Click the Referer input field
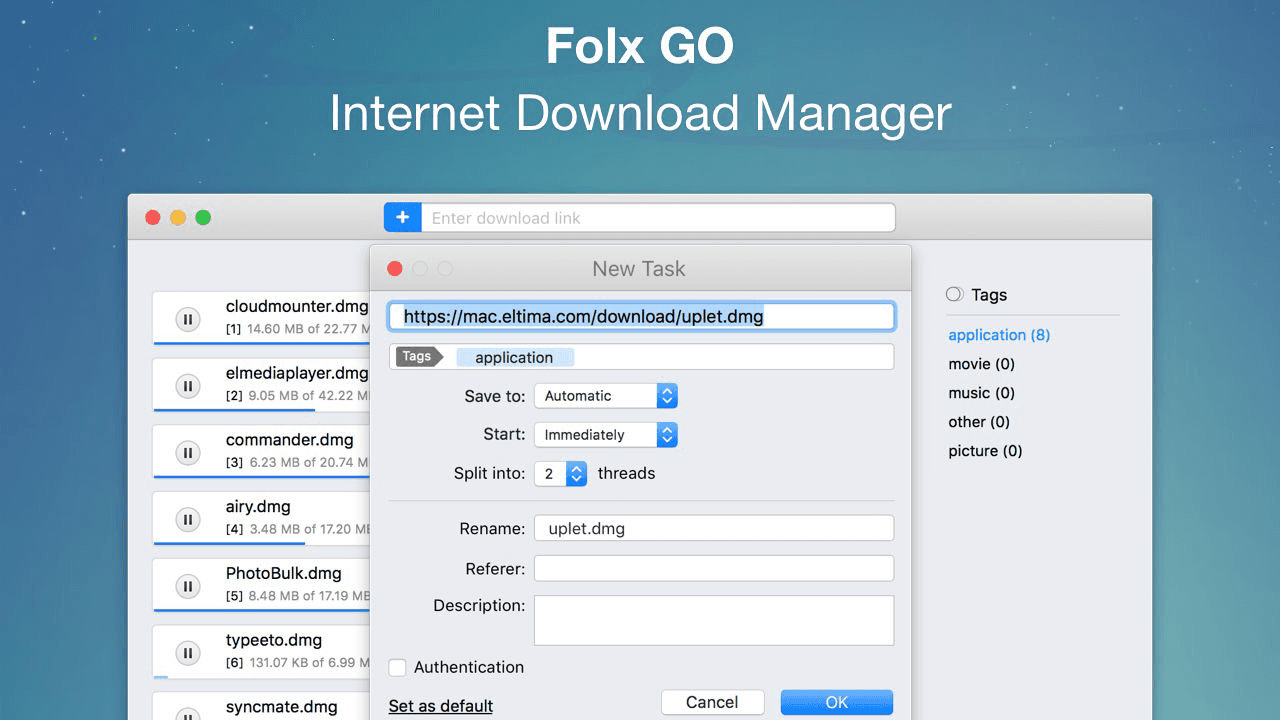The height and width of the screenshot is (720, 1280). coord(714,569)
